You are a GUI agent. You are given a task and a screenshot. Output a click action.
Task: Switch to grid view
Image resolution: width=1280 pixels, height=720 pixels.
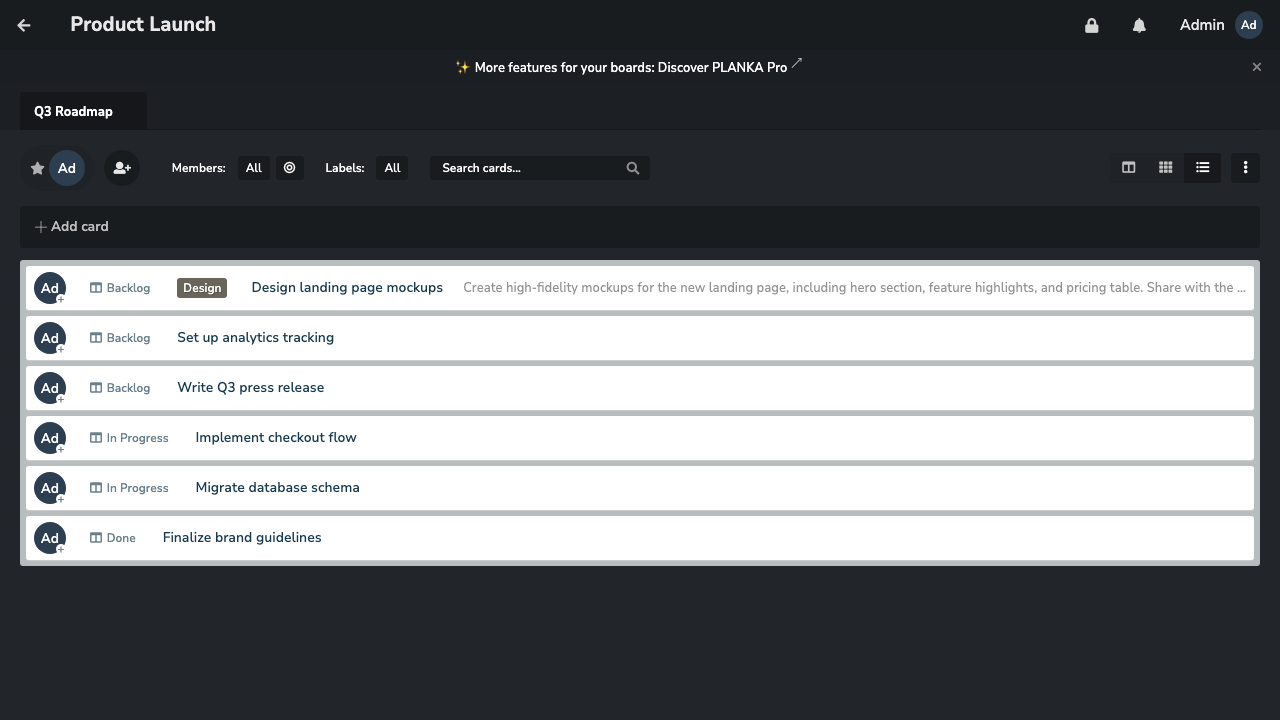coord(1166,168)
